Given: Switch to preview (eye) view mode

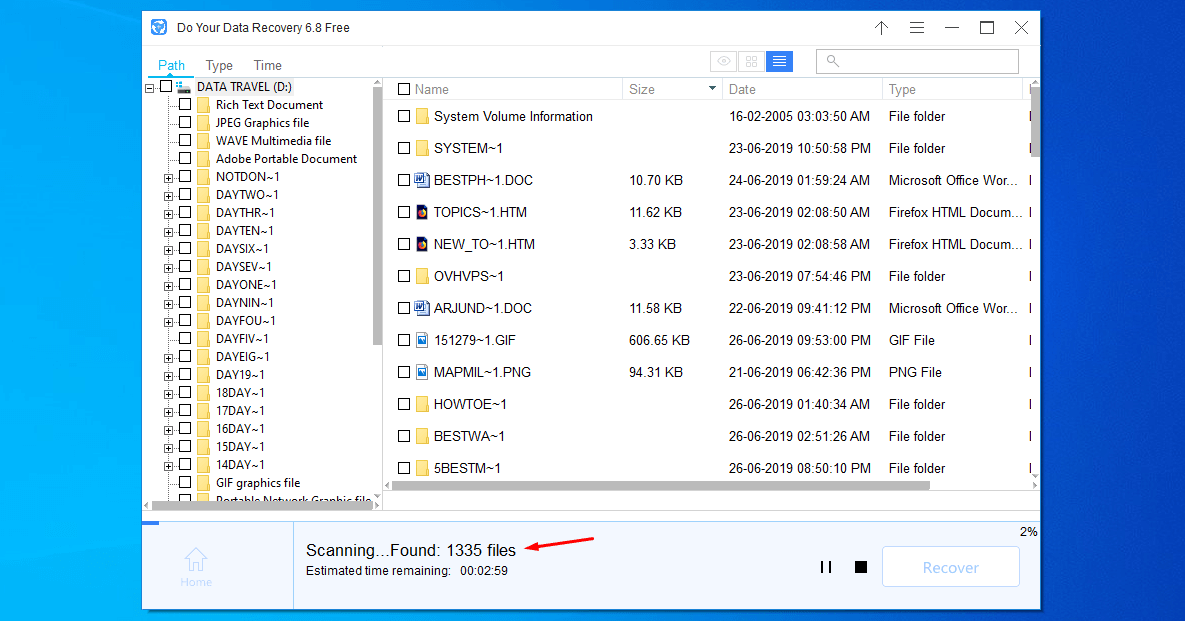Looking at the screenshot, I should click(723, 61).
